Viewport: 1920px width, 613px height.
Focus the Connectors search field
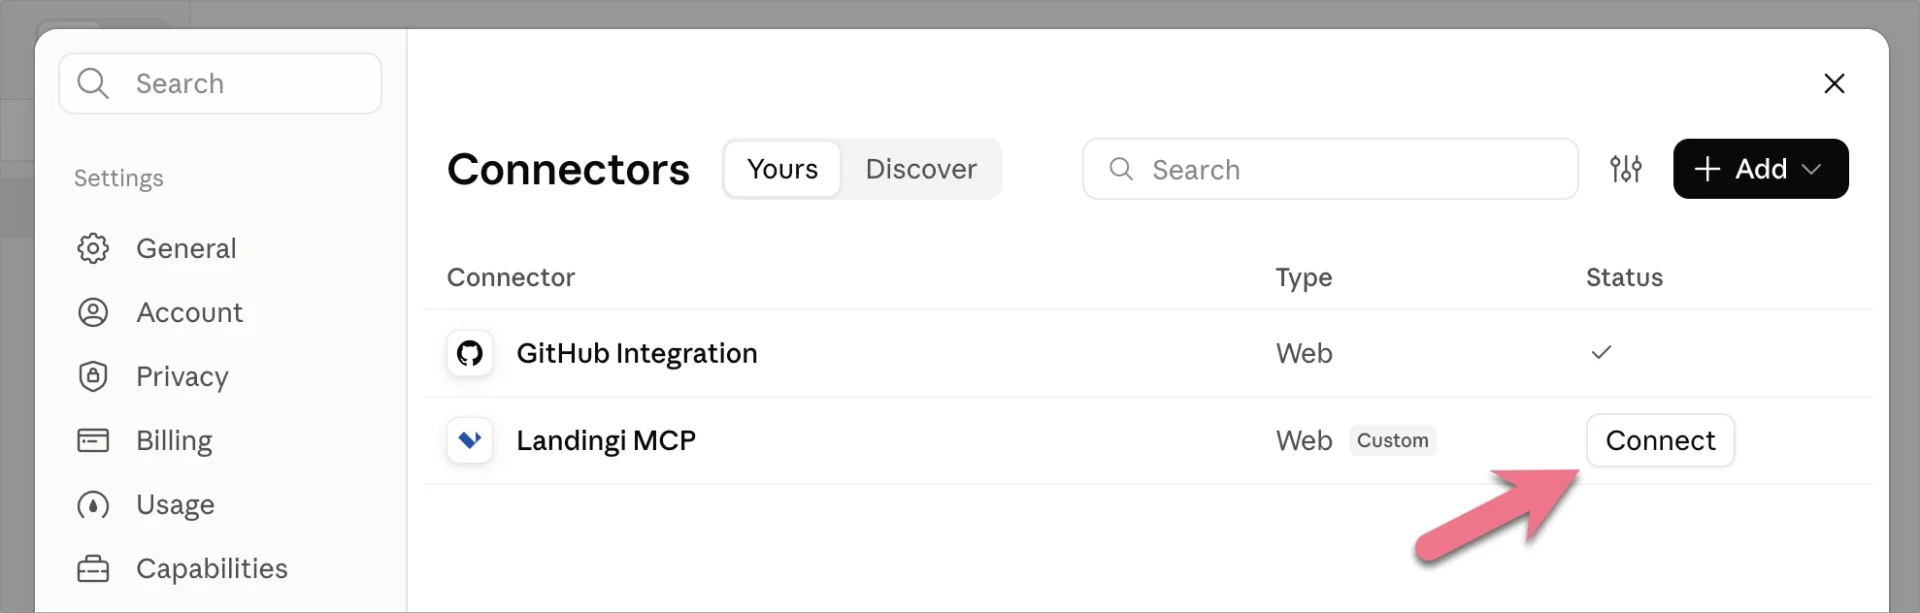click(x=1330, y=169)
